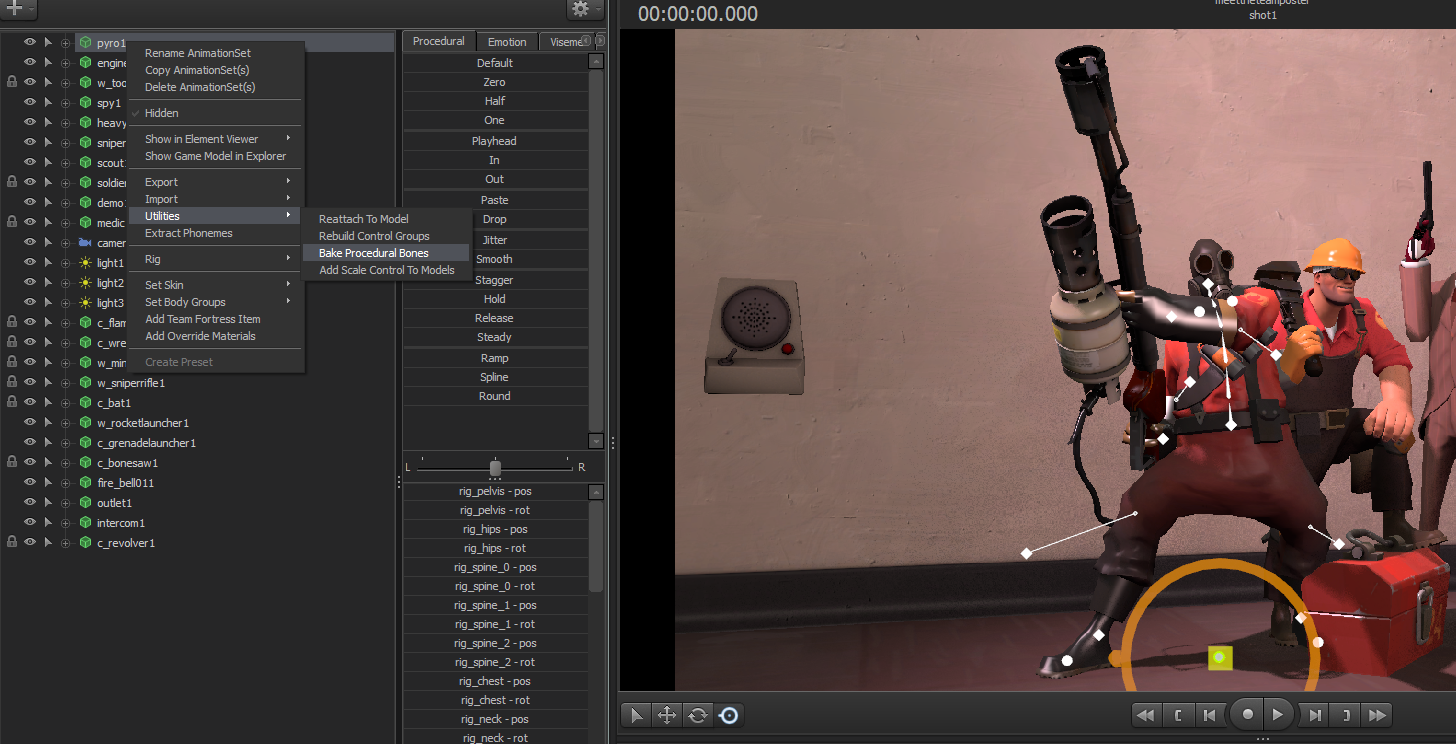Hide spy1 using its eye icon
1456x744 pixels.
coord(30,103)
